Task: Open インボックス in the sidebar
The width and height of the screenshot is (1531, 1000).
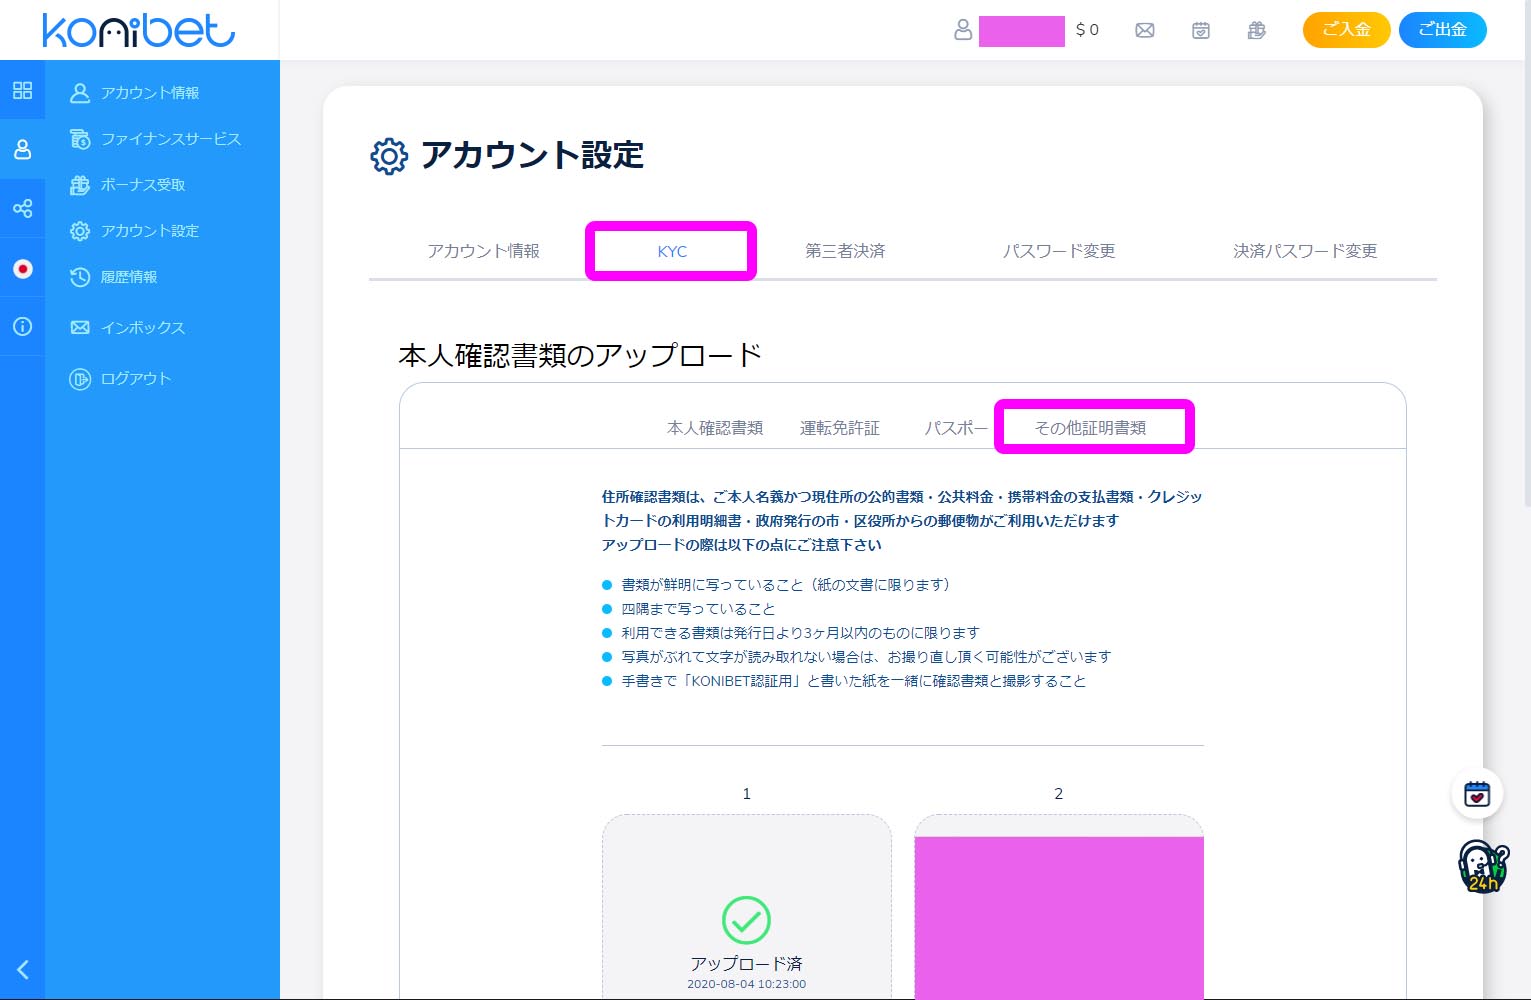Action: pos(143,328)
